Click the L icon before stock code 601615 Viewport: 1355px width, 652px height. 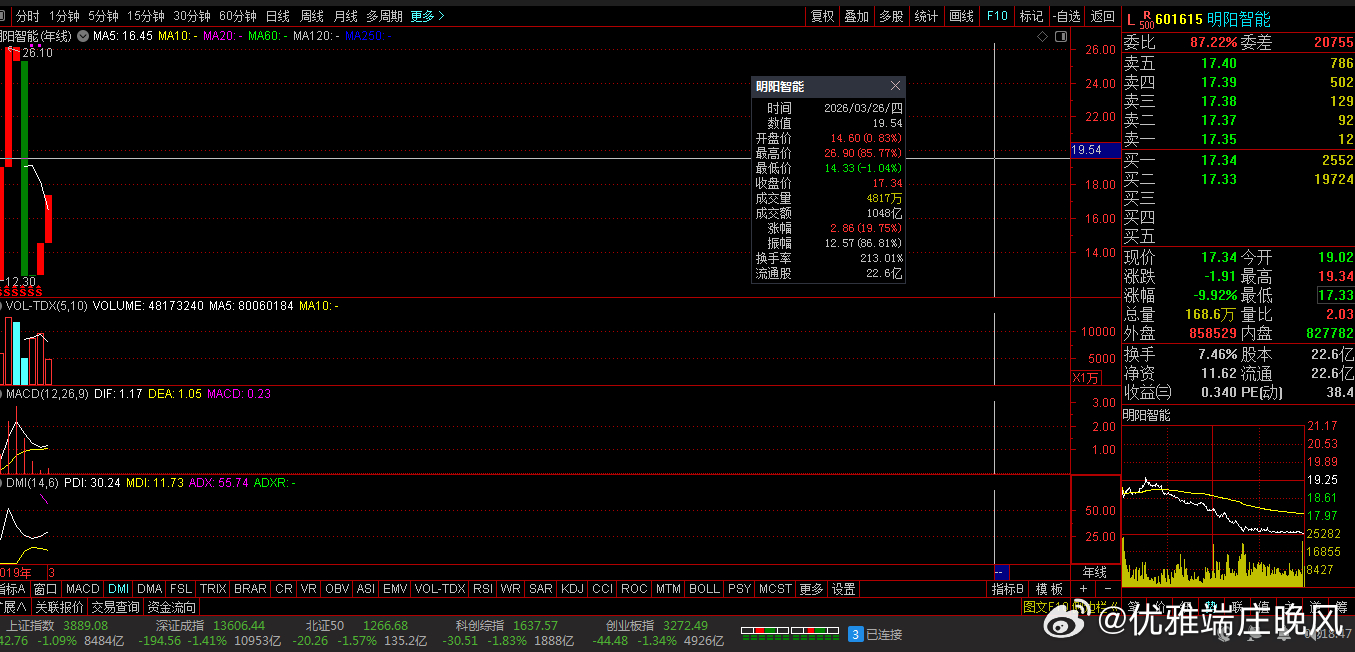(1130, 18)
